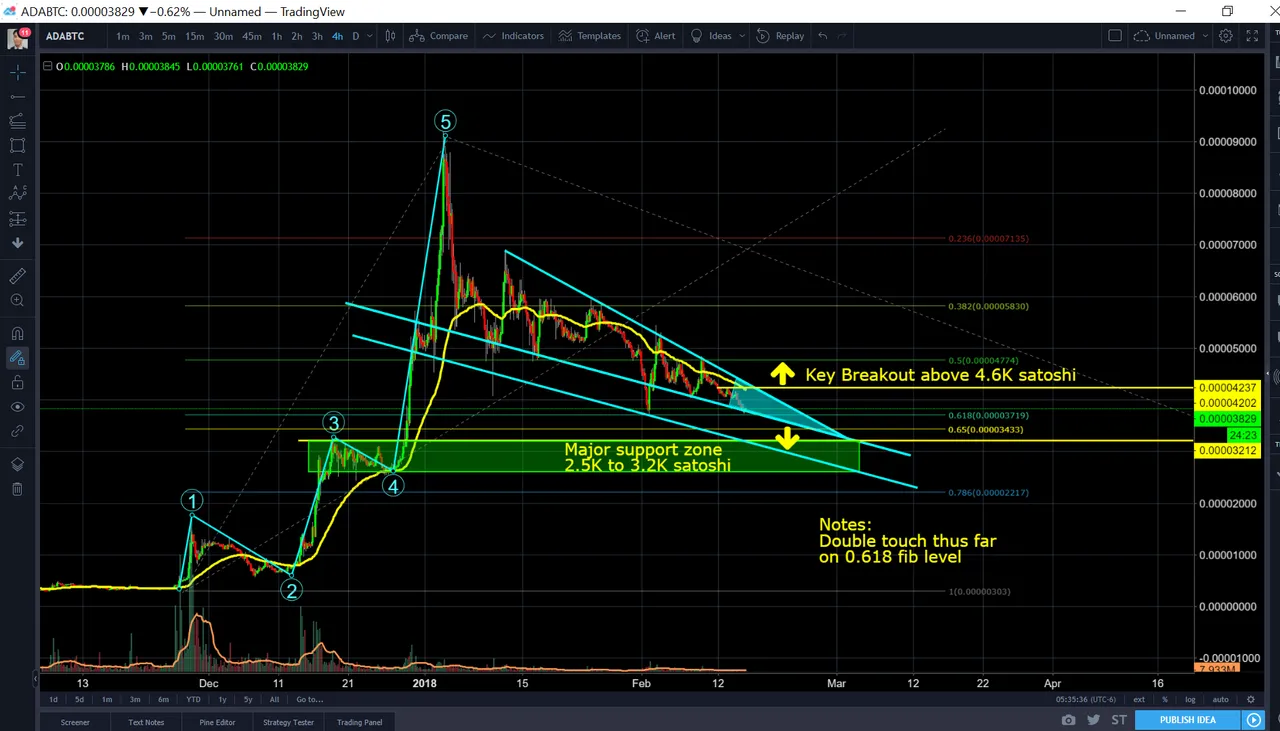Click the PUBLISH IDEA button
1280x731 pixels.
tap(1188, 720)
